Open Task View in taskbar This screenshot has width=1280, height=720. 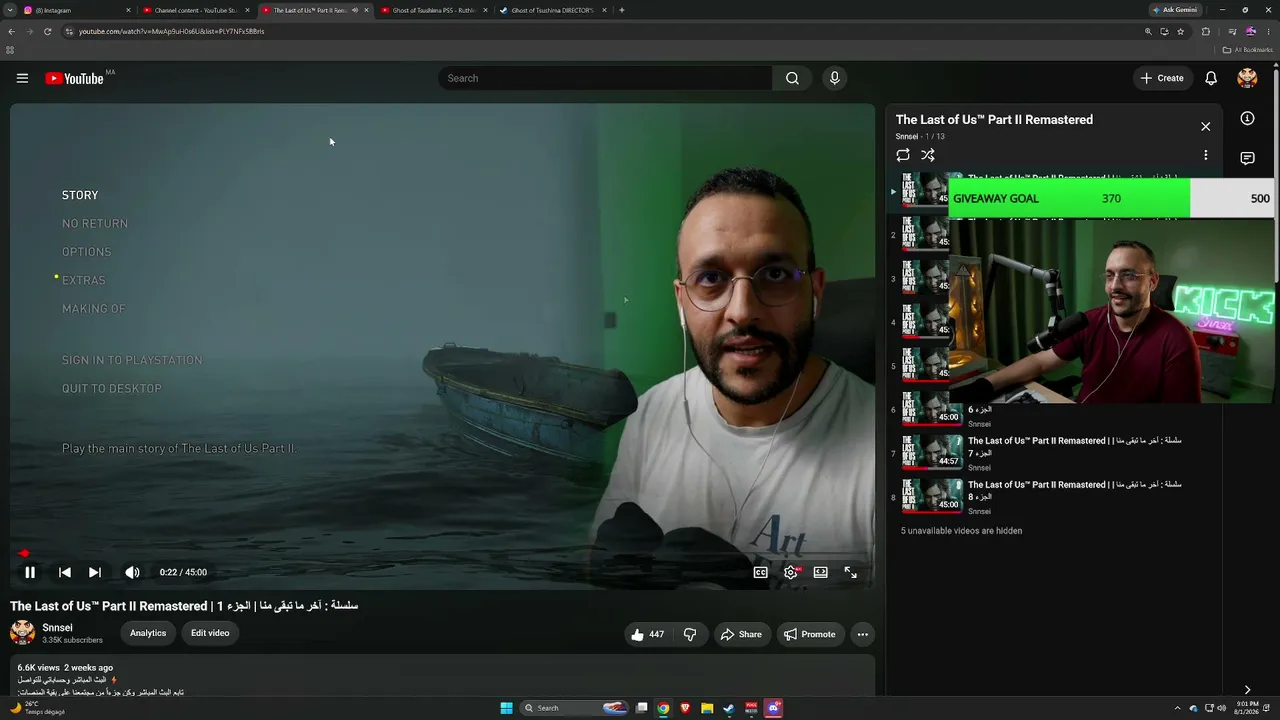642,708
